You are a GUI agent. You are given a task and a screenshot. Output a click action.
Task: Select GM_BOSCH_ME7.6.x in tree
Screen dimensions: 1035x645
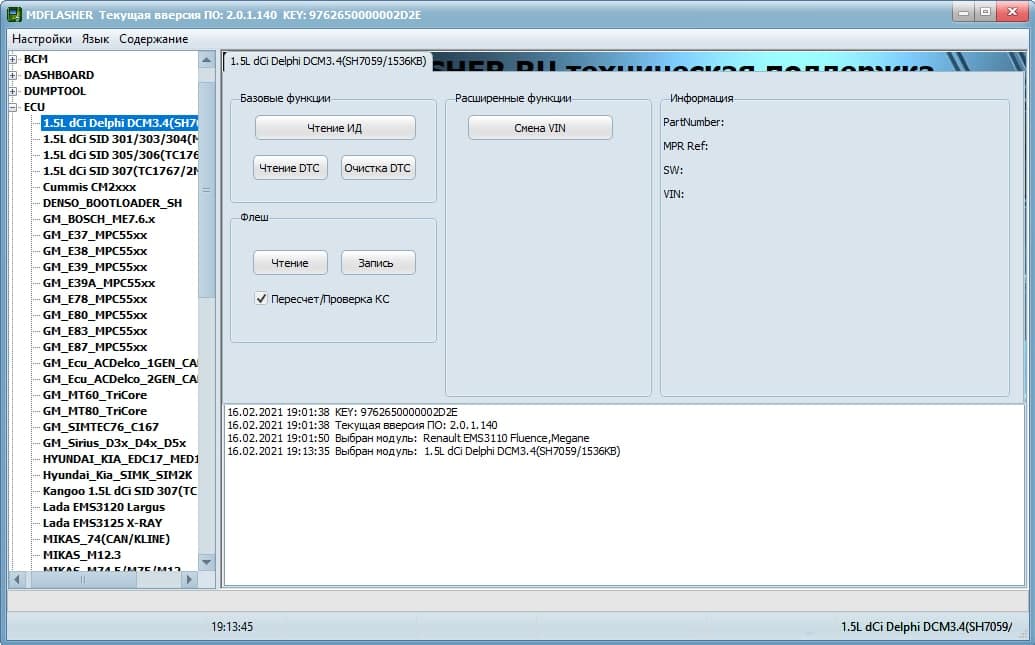99,219
